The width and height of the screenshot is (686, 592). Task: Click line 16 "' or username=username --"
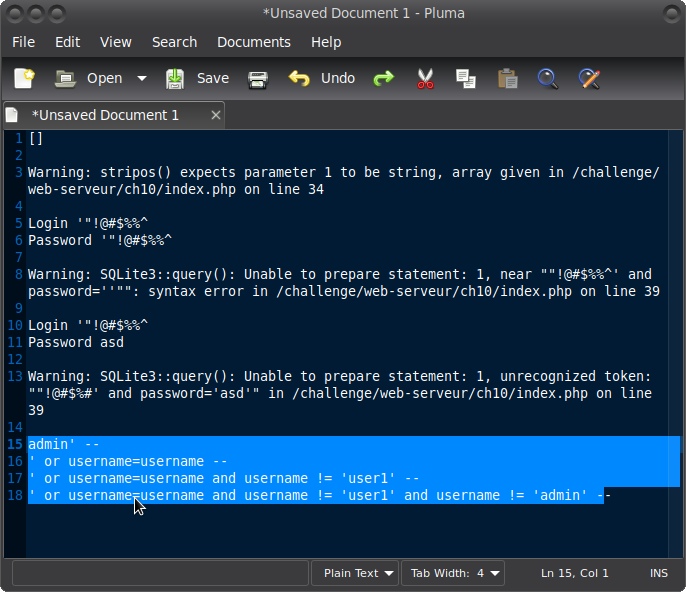127,462
